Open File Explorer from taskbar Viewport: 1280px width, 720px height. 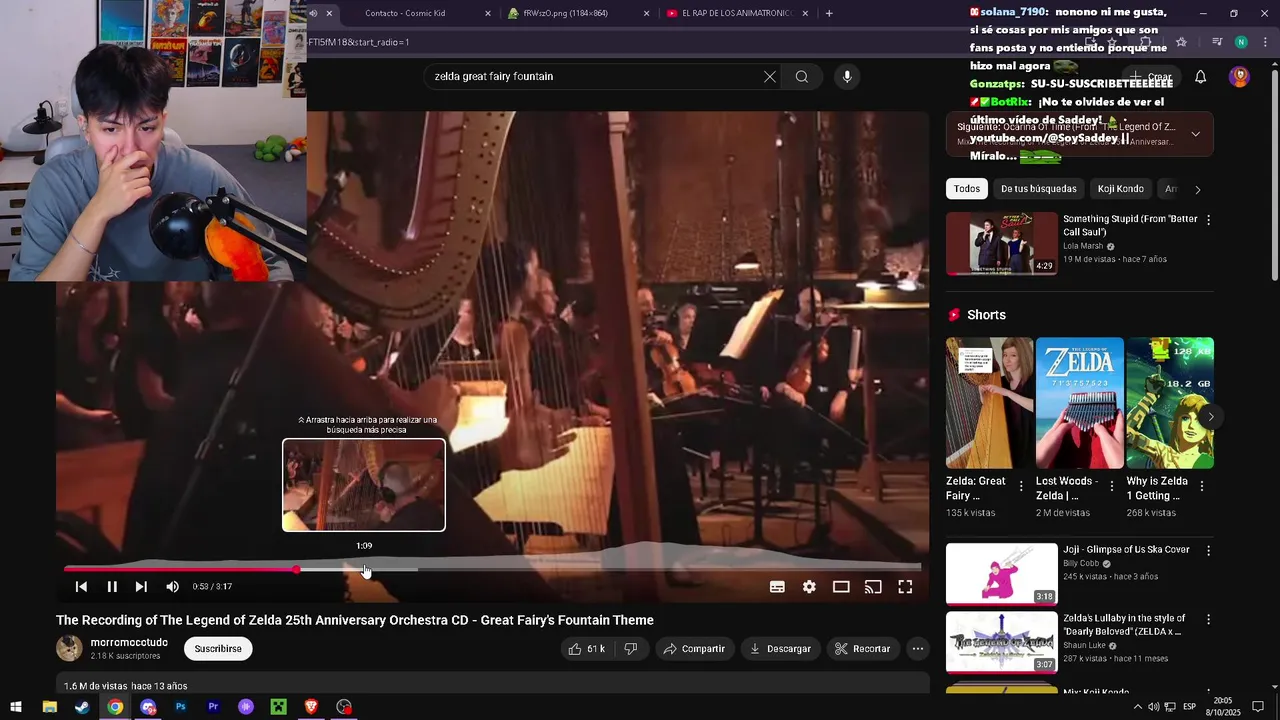(50, 707)
